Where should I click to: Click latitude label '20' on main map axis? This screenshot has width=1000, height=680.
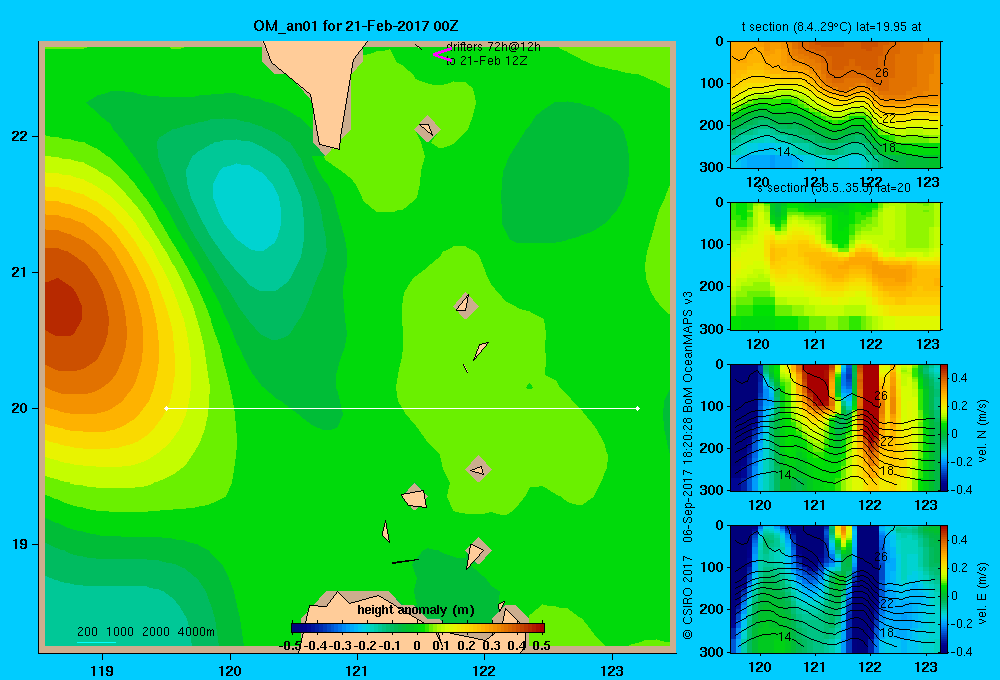pos(19,408)
